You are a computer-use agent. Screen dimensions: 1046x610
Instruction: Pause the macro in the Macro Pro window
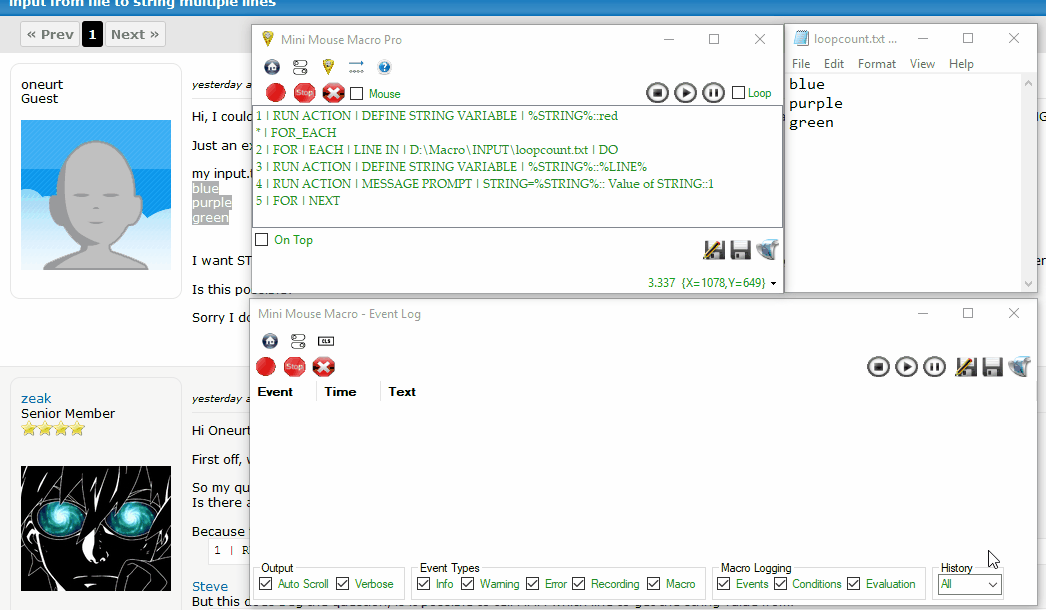(713, 93)
